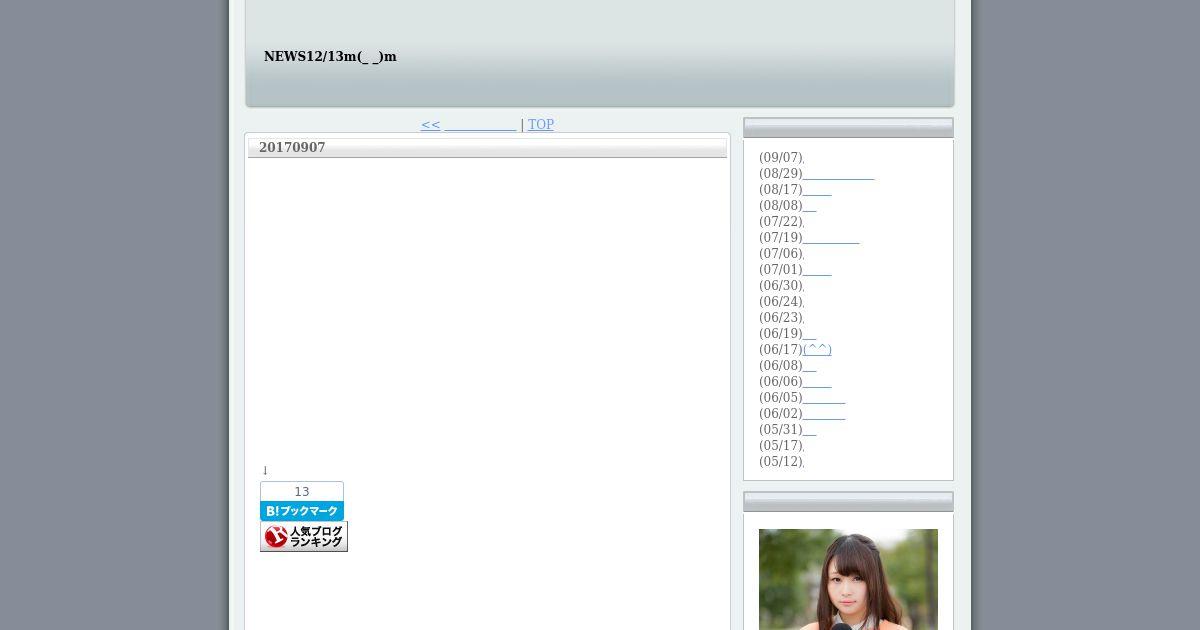Click the (07/06) date in the sidebar
Image resolution: width=1200 pixels, height=630 pixels.
tap(781, 254)
